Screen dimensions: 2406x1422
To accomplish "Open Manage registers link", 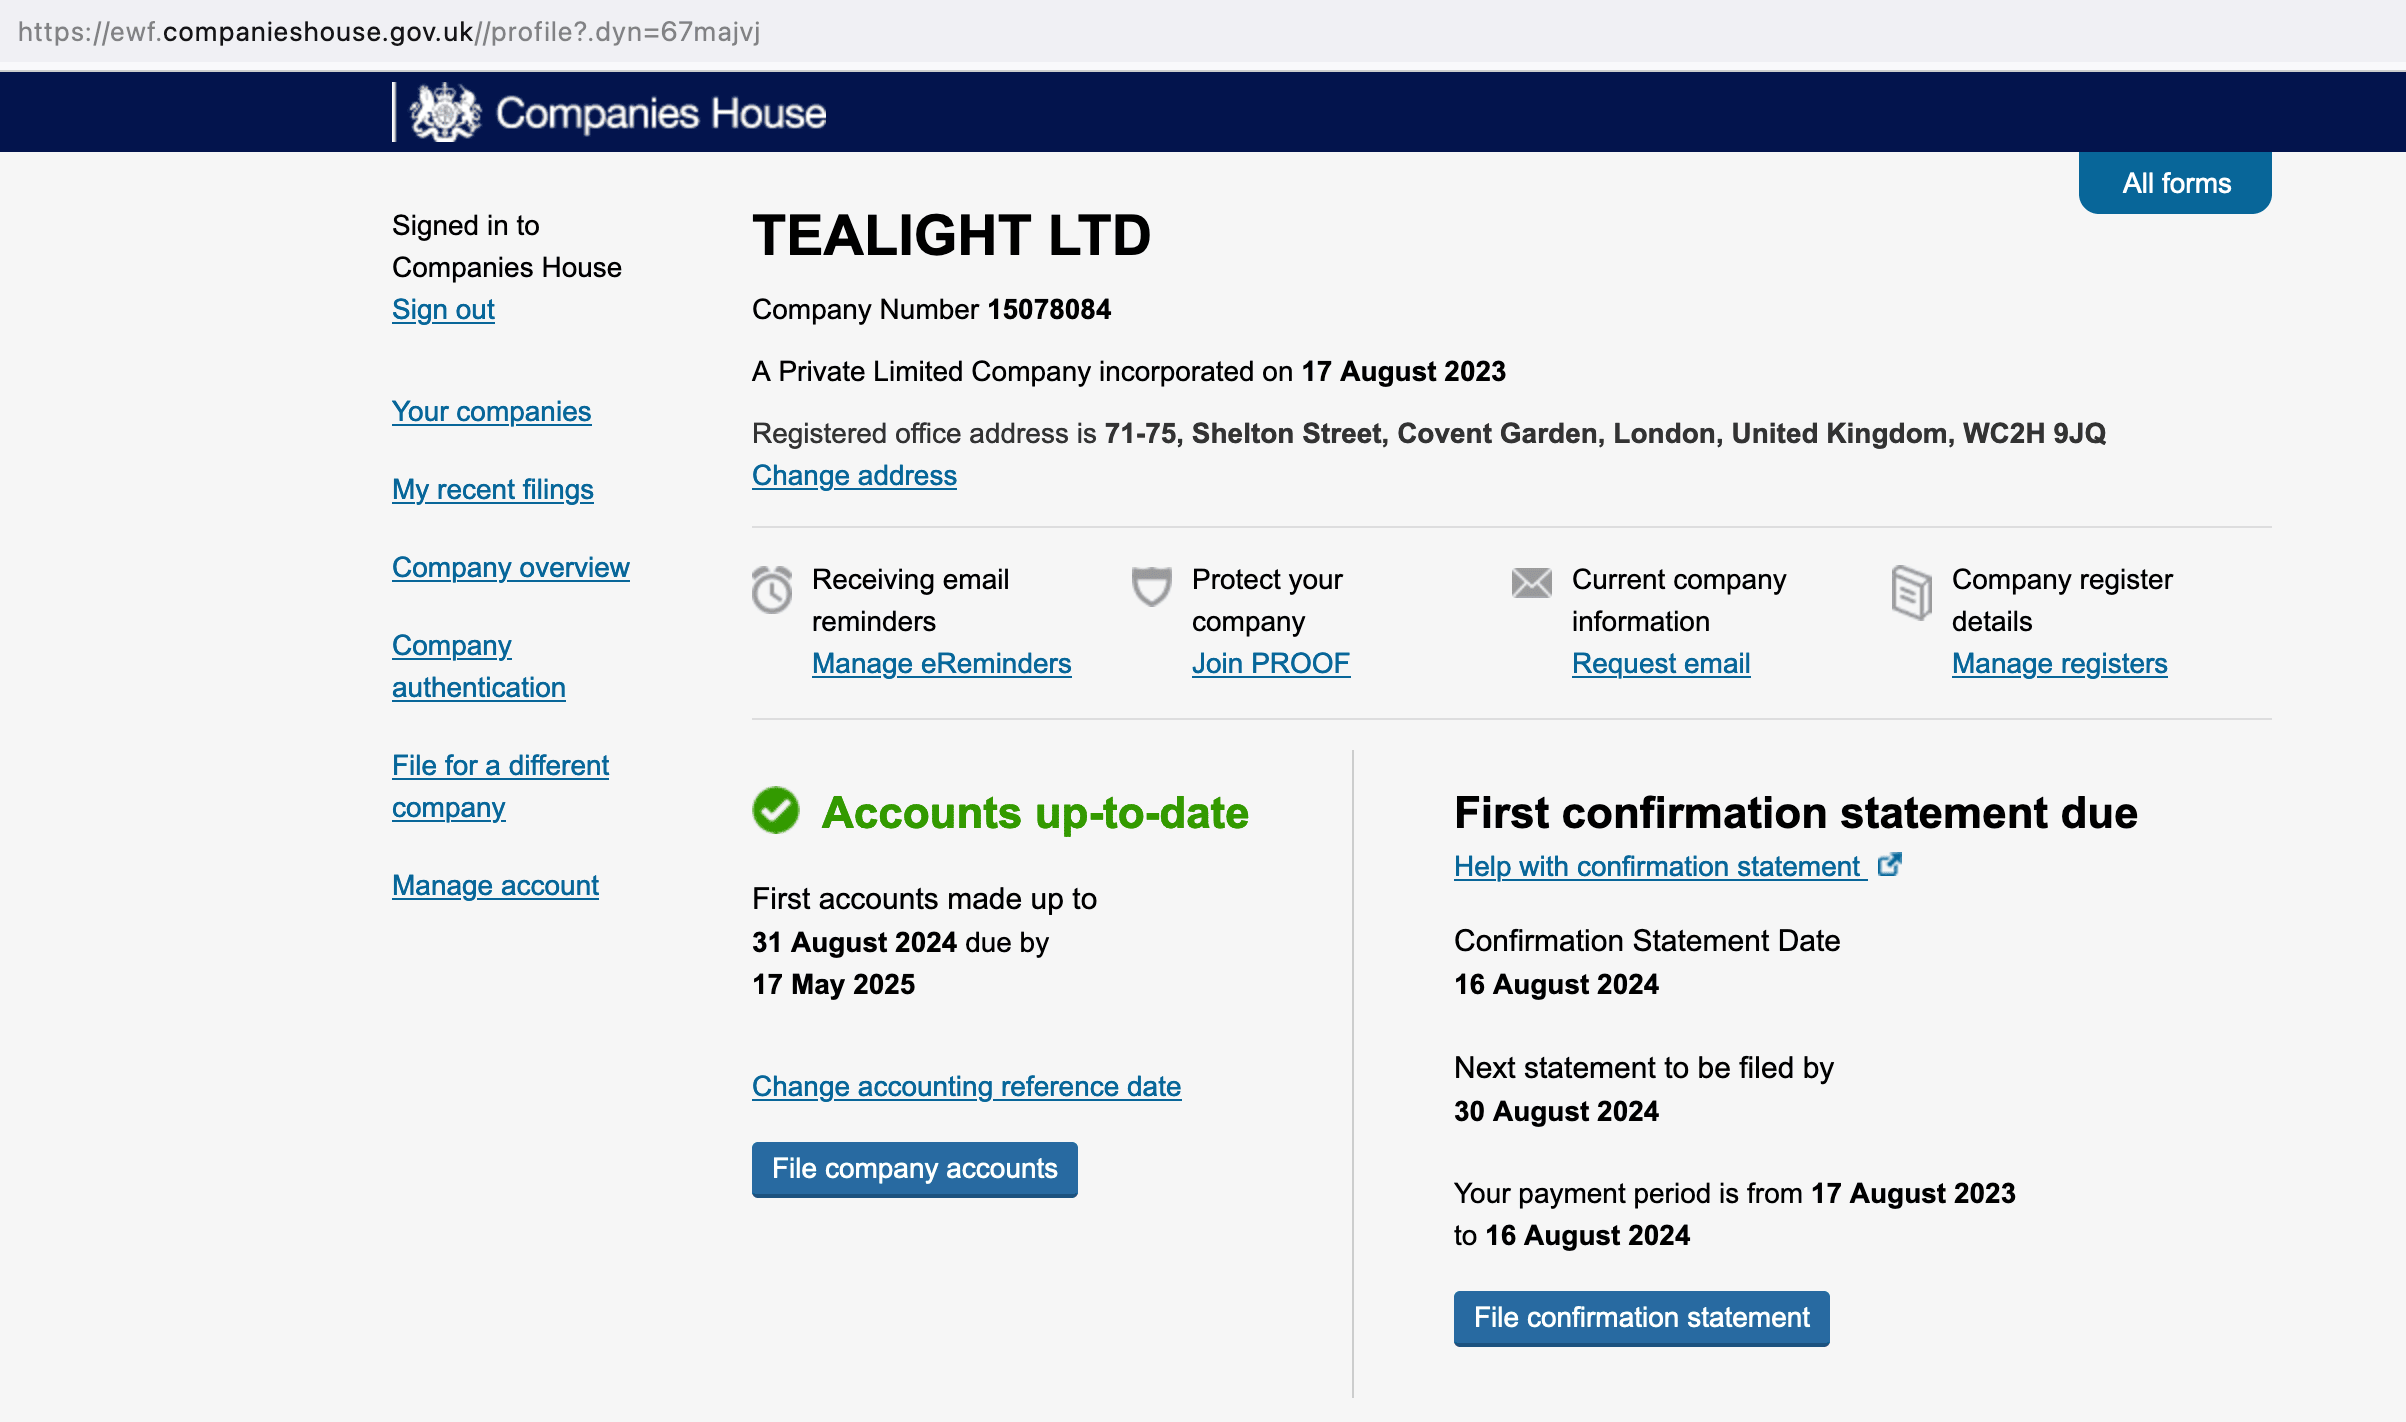I will tap(2059, 664).
